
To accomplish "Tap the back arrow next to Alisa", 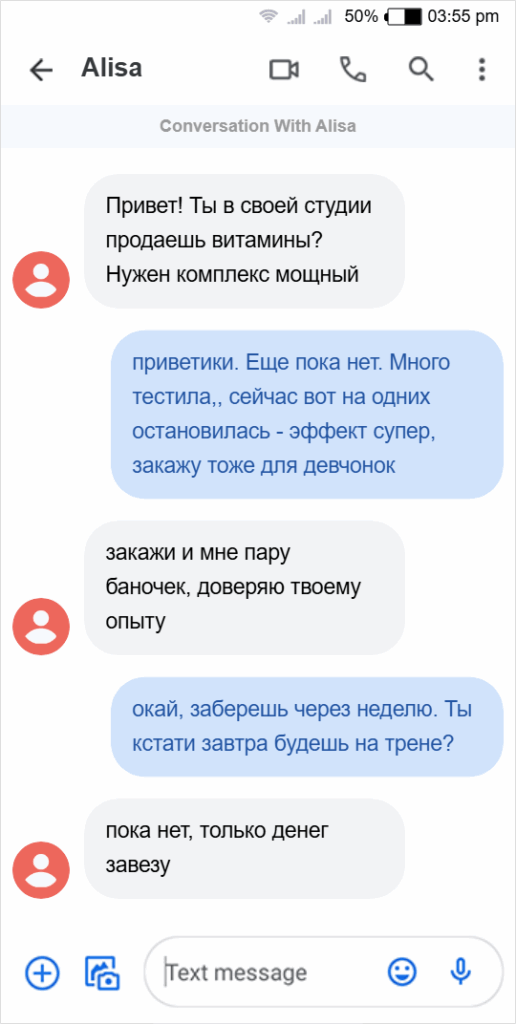I will [41, 70].
